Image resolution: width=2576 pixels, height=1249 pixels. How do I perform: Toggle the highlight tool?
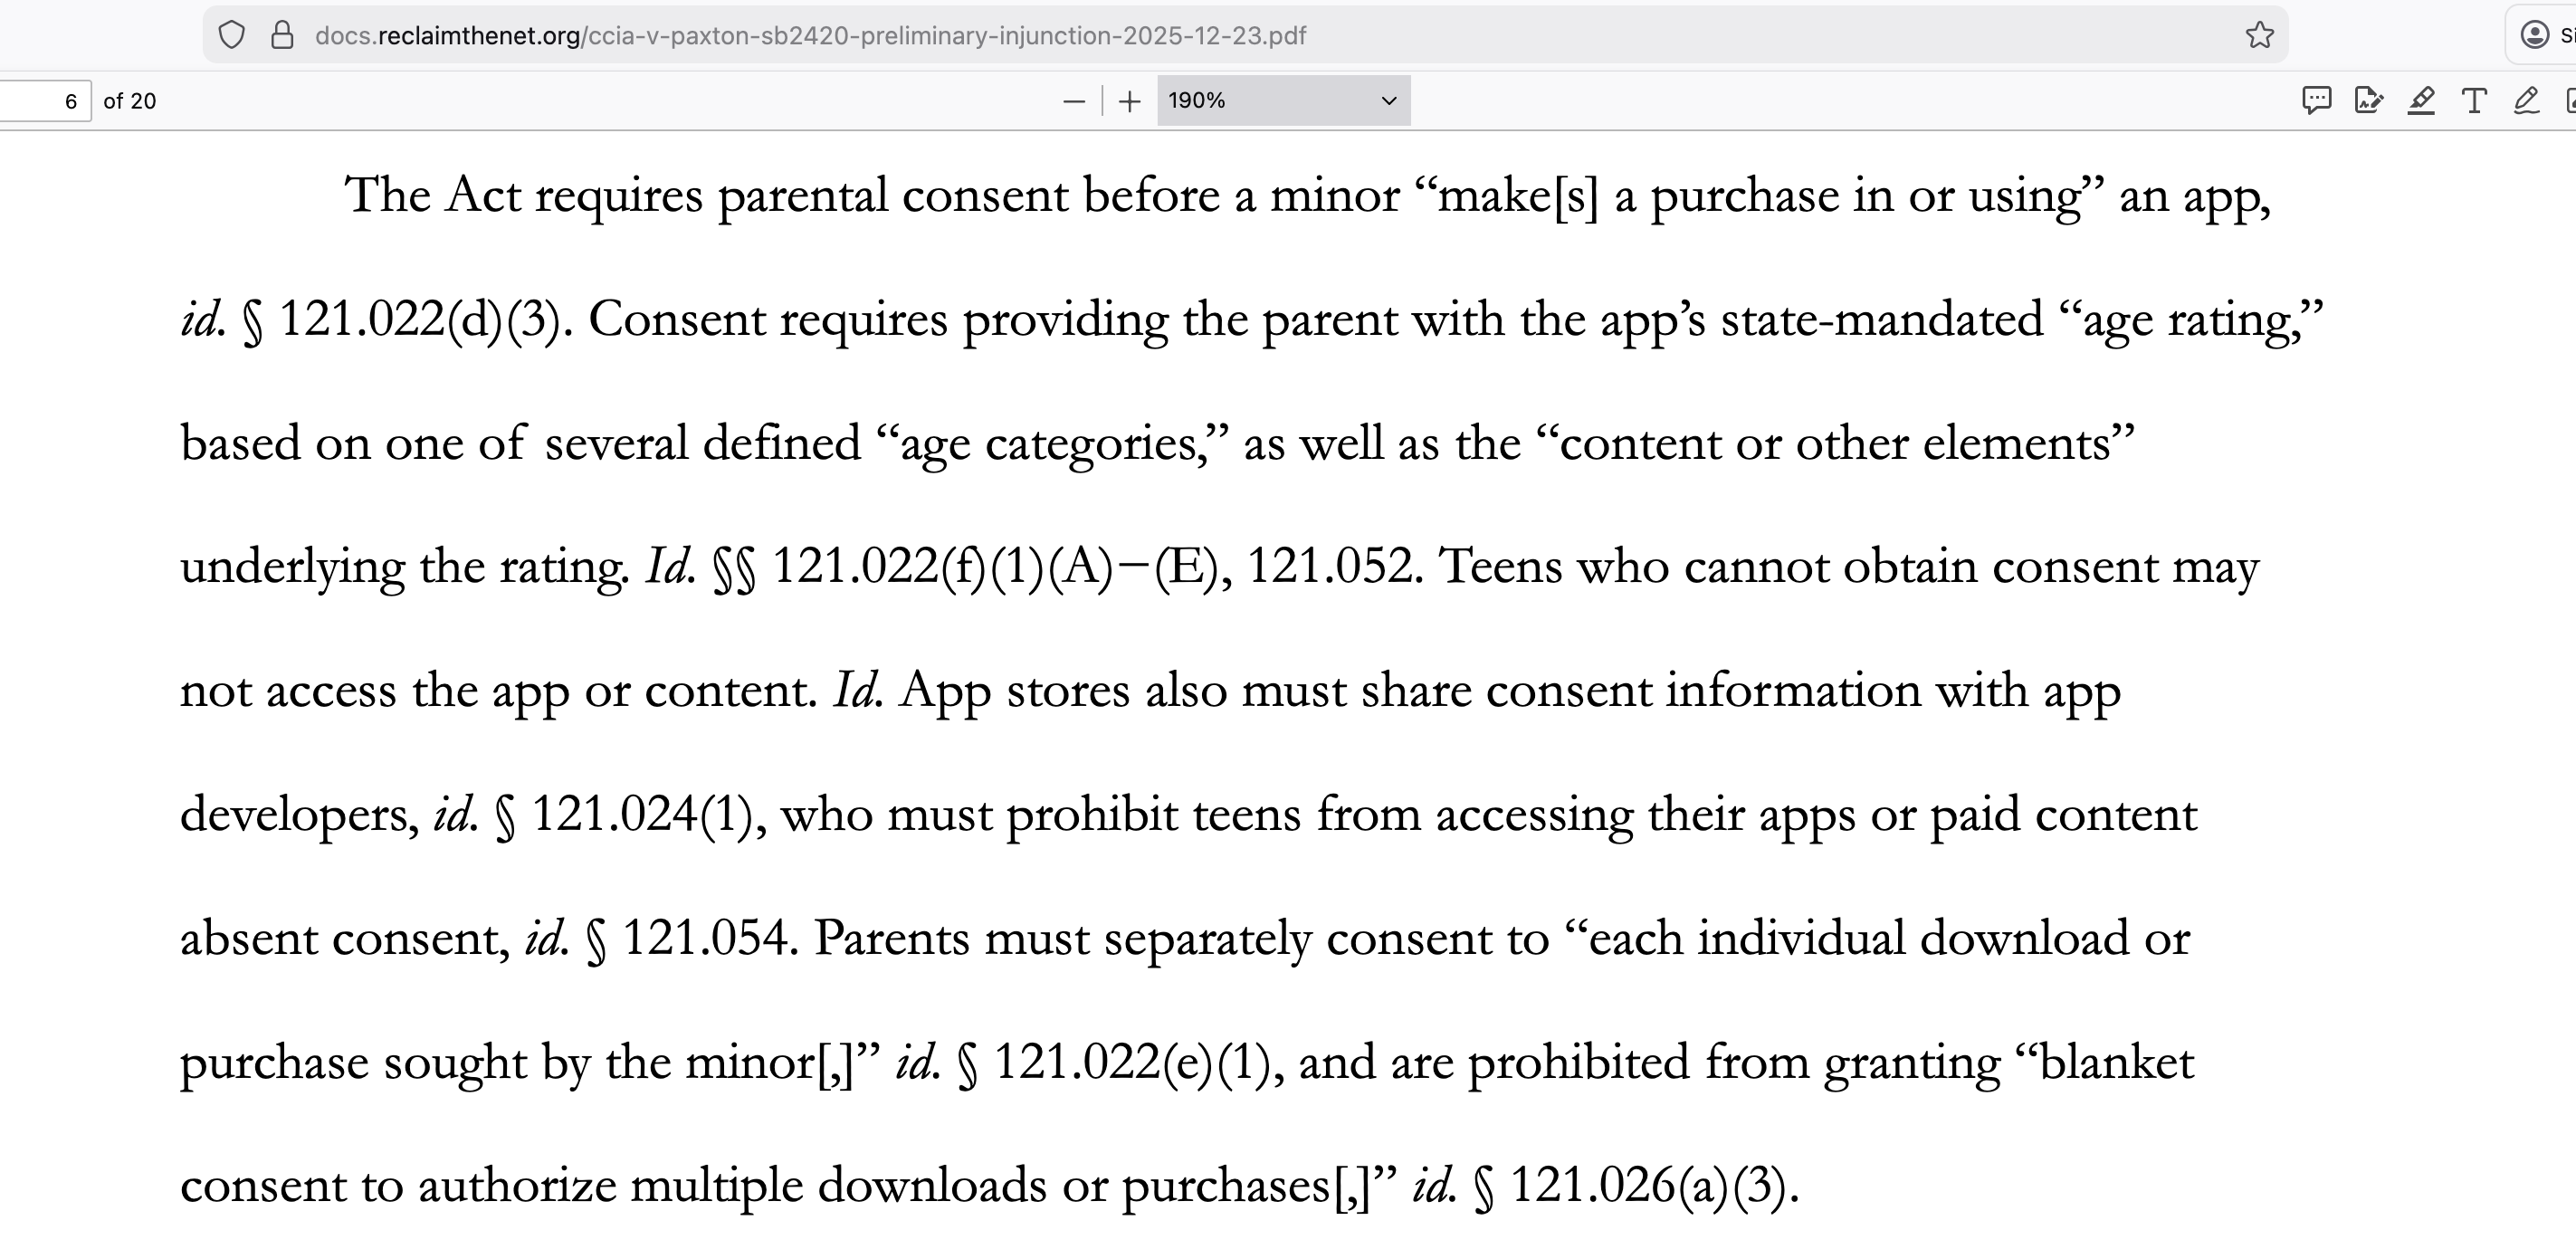point(2421,100)
